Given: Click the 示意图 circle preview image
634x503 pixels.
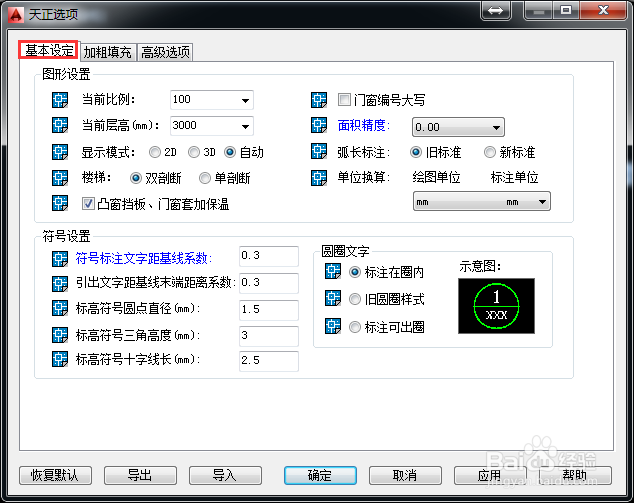Looking at the screenshot, I should pos(497,306).
